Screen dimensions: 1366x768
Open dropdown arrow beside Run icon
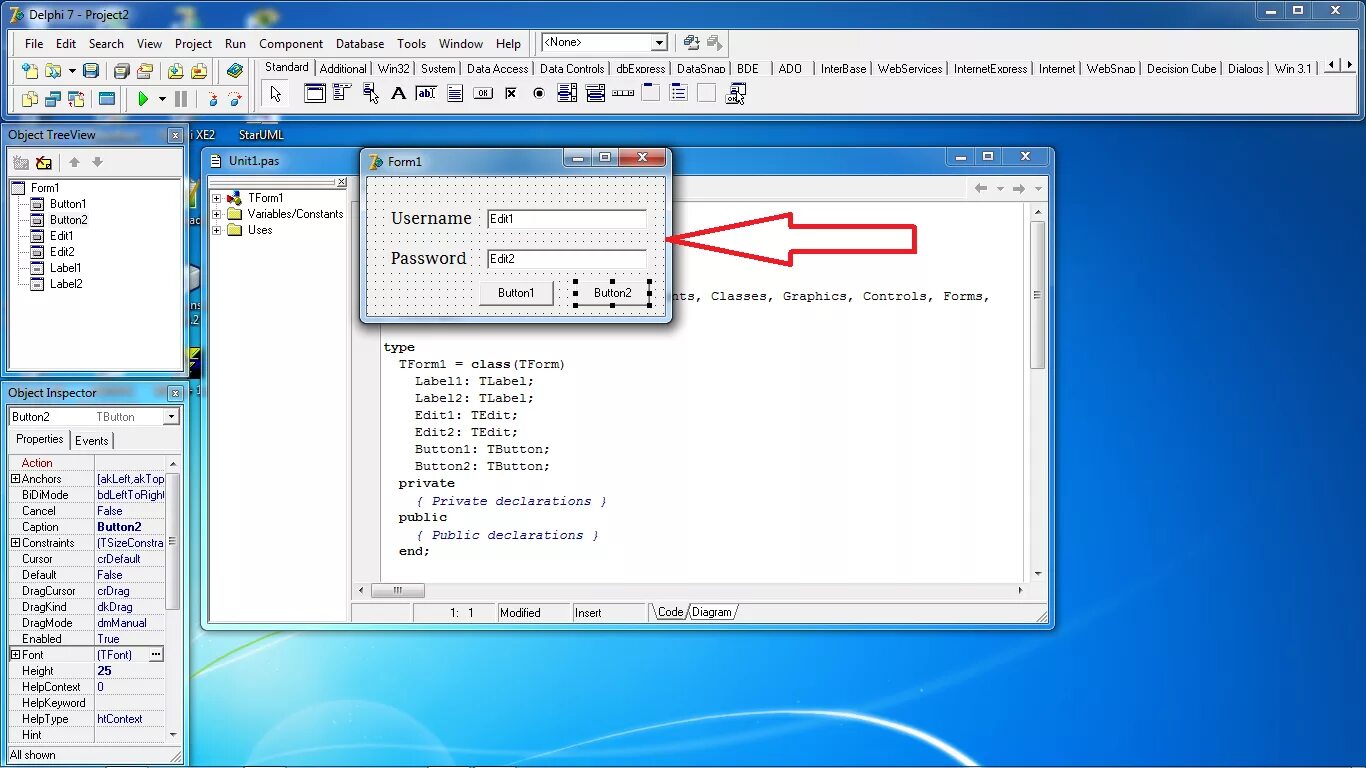162,99
